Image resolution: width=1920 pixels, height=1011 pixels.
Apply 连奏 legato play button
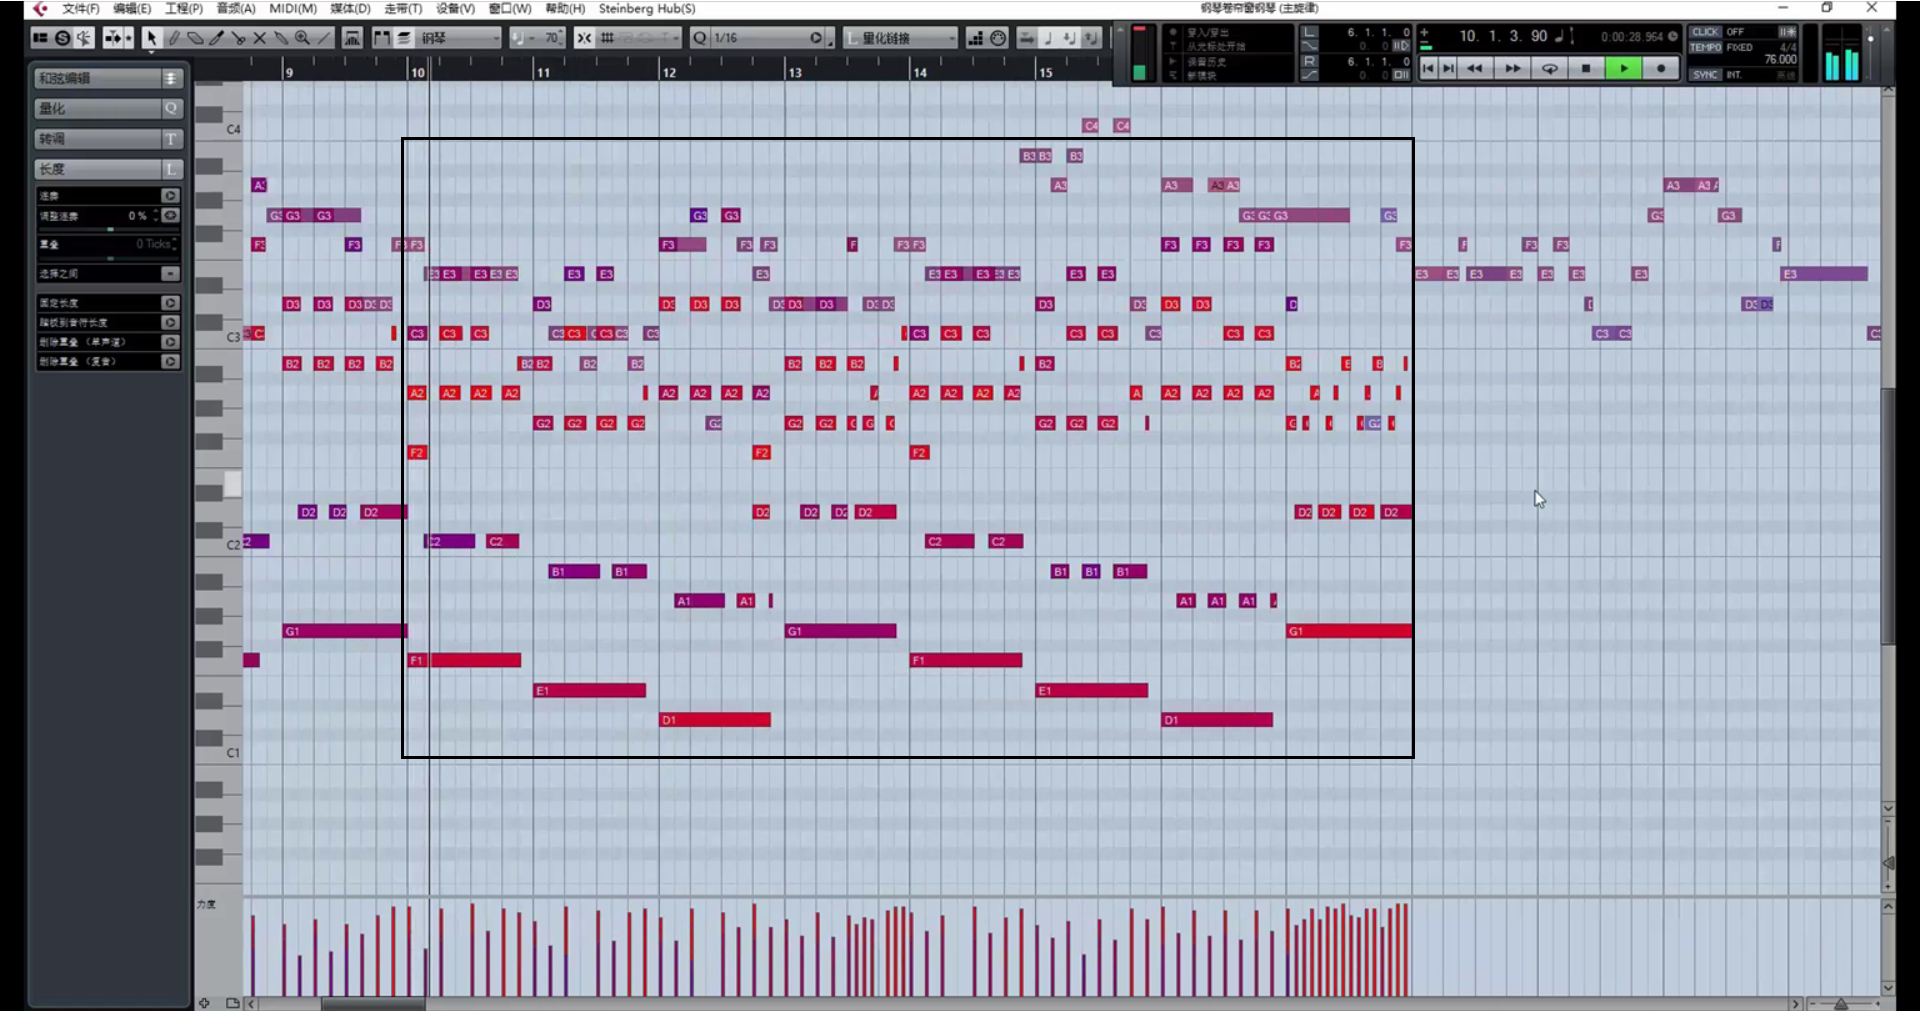point(170,196)
